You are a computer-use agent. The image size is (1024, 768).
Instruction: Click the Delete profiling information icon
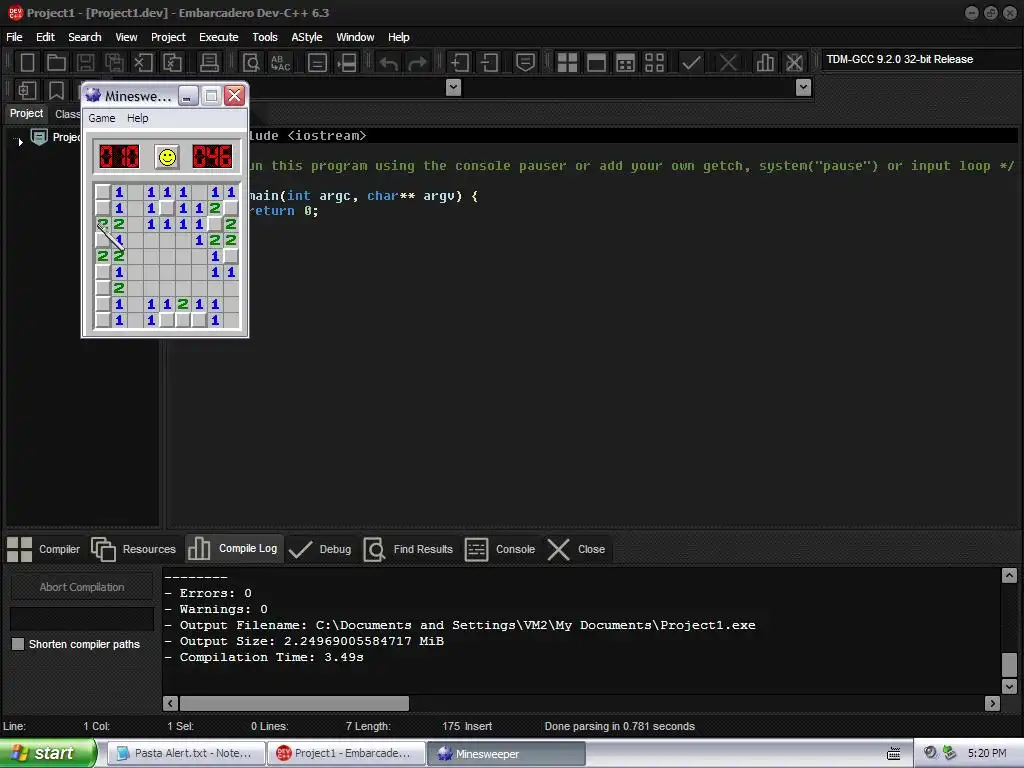[x=794, y=63]
